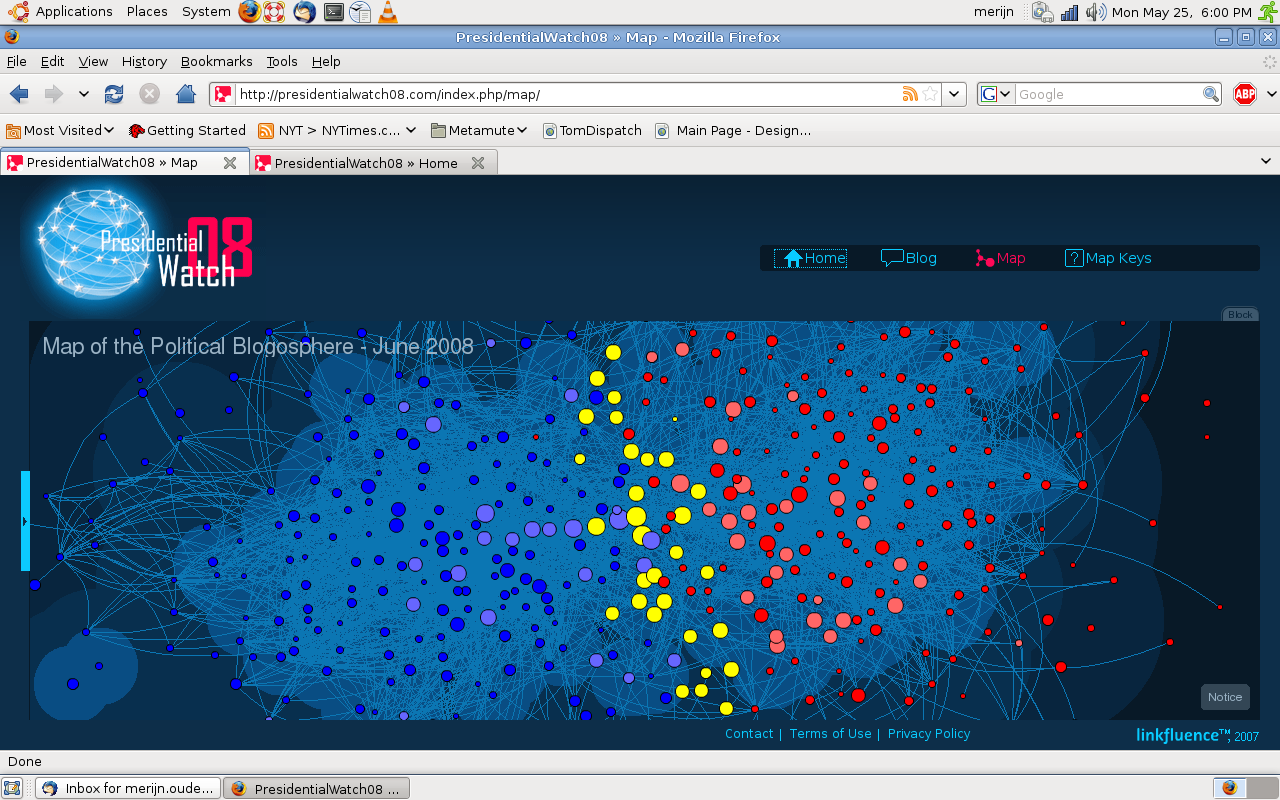Switch to the PresidentialWatch08 Home tab
This screenshot has width=1280, height=800.
click(x=365, y=163)
